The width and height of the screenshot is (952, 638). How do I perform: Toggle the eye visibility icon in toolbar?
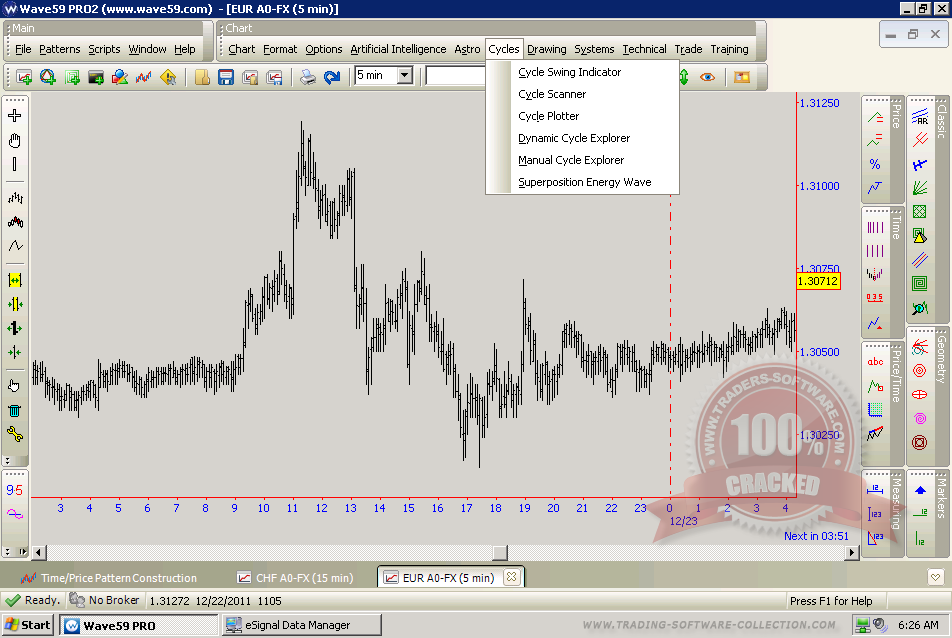(x=708, y=76)
